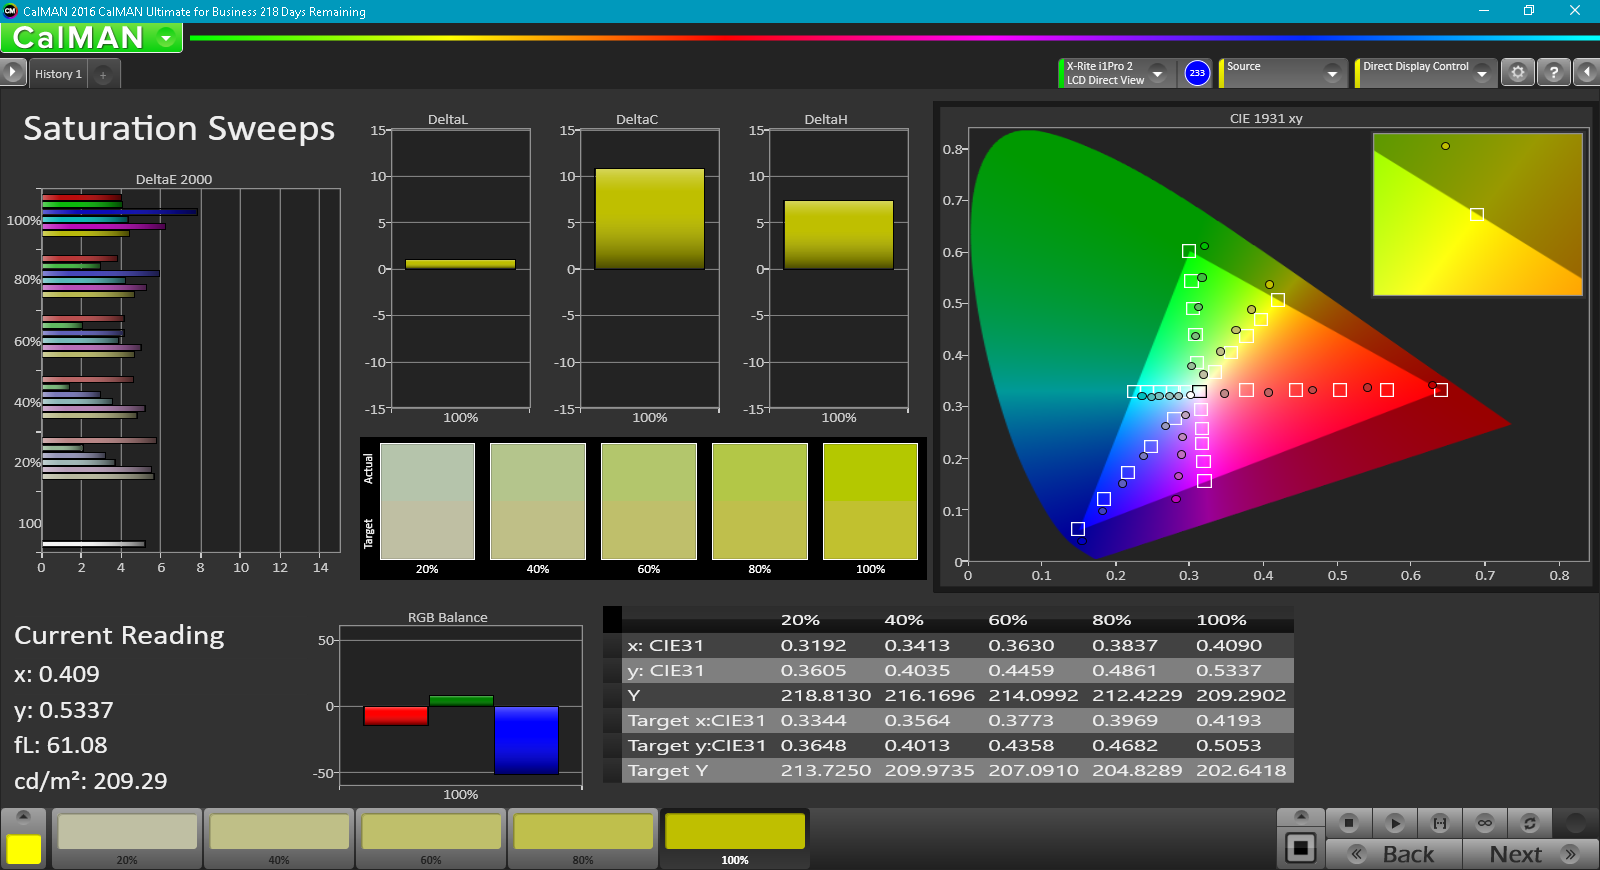1600x870 pixels.
Task: Add a new history tab with plus
Action: coord(103,75)
